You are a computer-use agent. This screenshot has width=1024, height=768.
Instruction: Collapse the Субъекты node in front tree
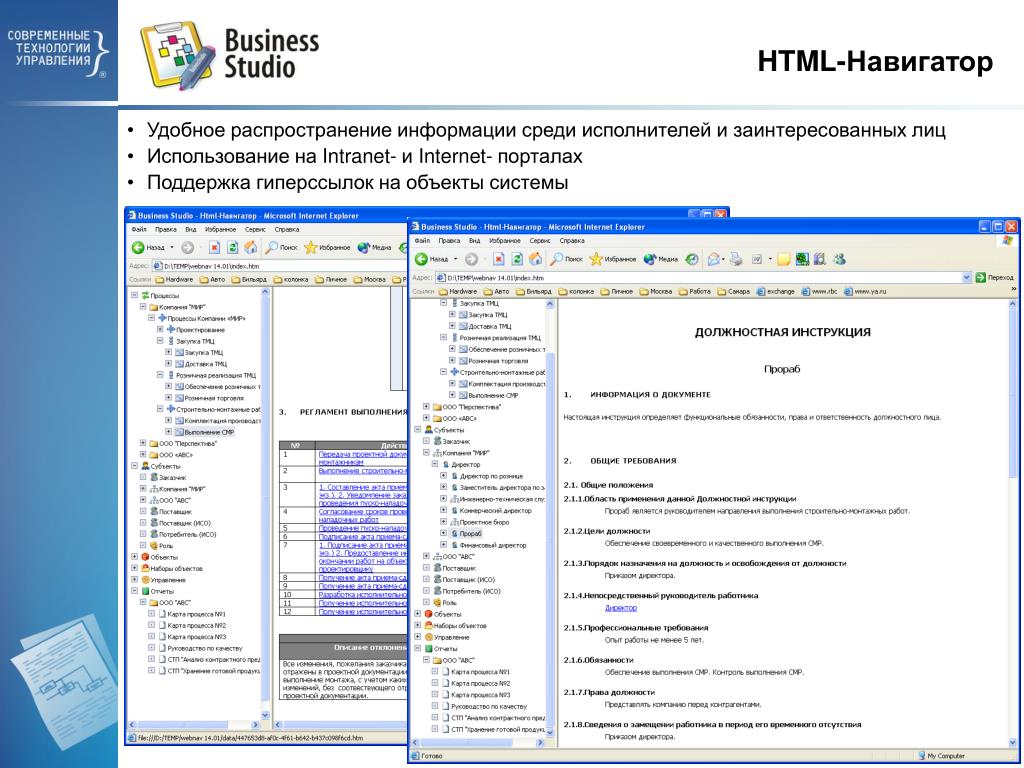pos(419,430)
